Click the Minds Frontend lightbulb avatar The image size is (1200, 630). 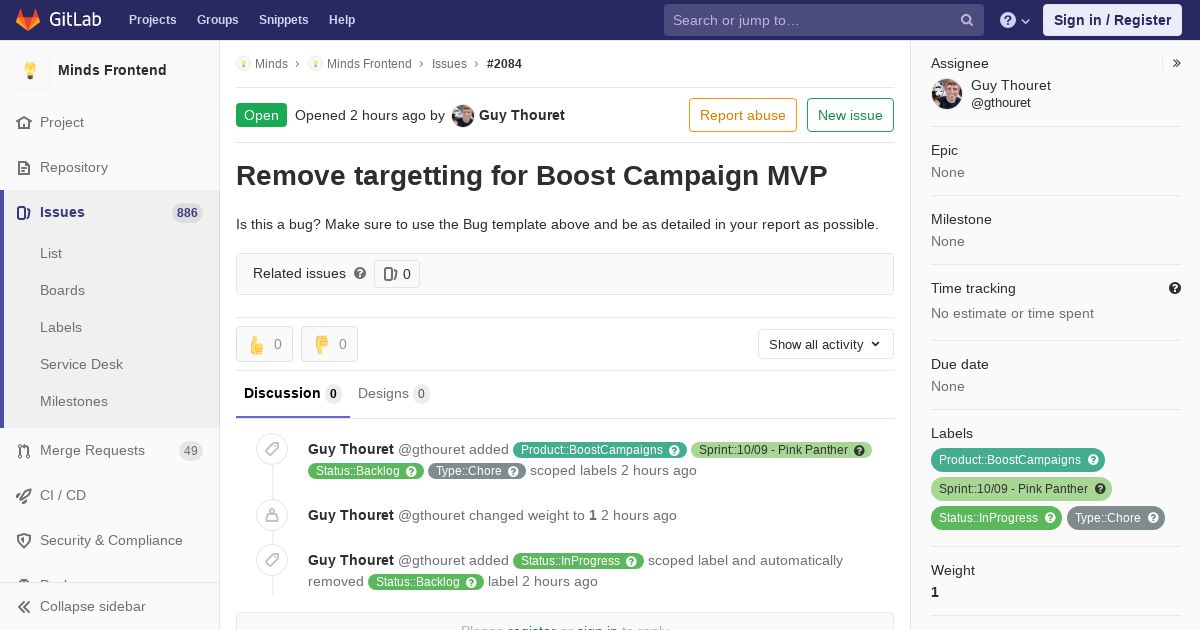(30, 70)
